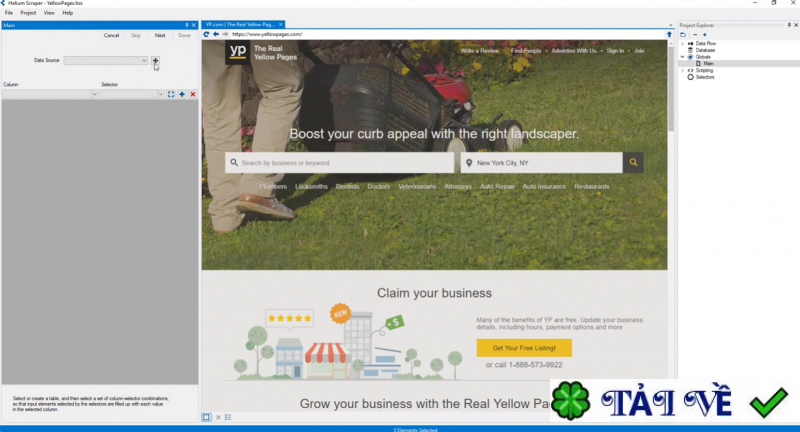
Task: Open the tab list dropdown arrow above the browser
Action: (x=670, y=25)
